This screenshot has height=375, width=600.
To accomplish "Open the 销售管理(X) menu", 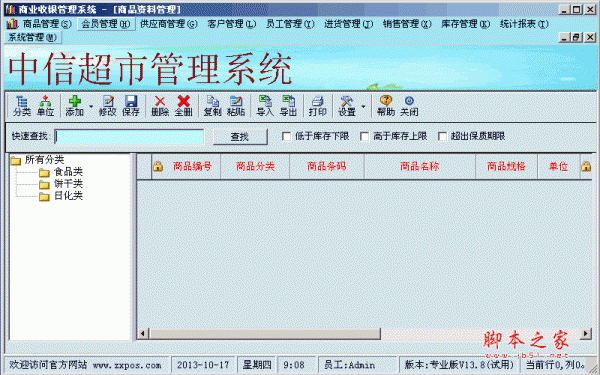I will tap(407, 24).
